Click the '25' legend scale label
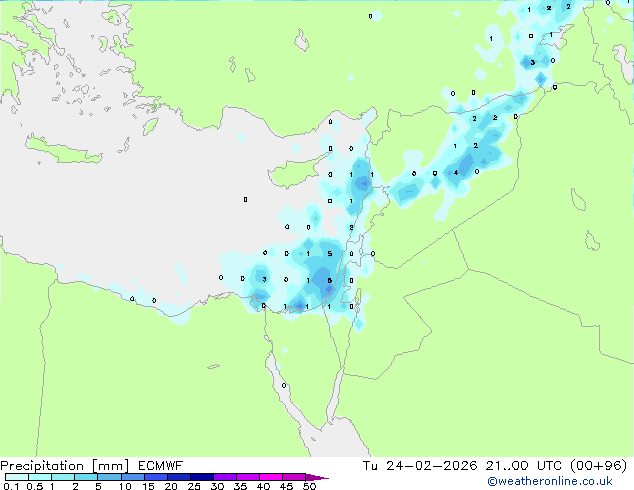 click(194, 486)
